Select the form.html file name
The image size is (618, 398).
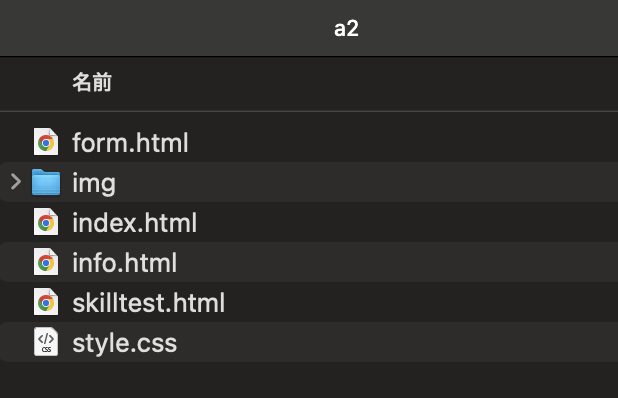tap(130, 142)
